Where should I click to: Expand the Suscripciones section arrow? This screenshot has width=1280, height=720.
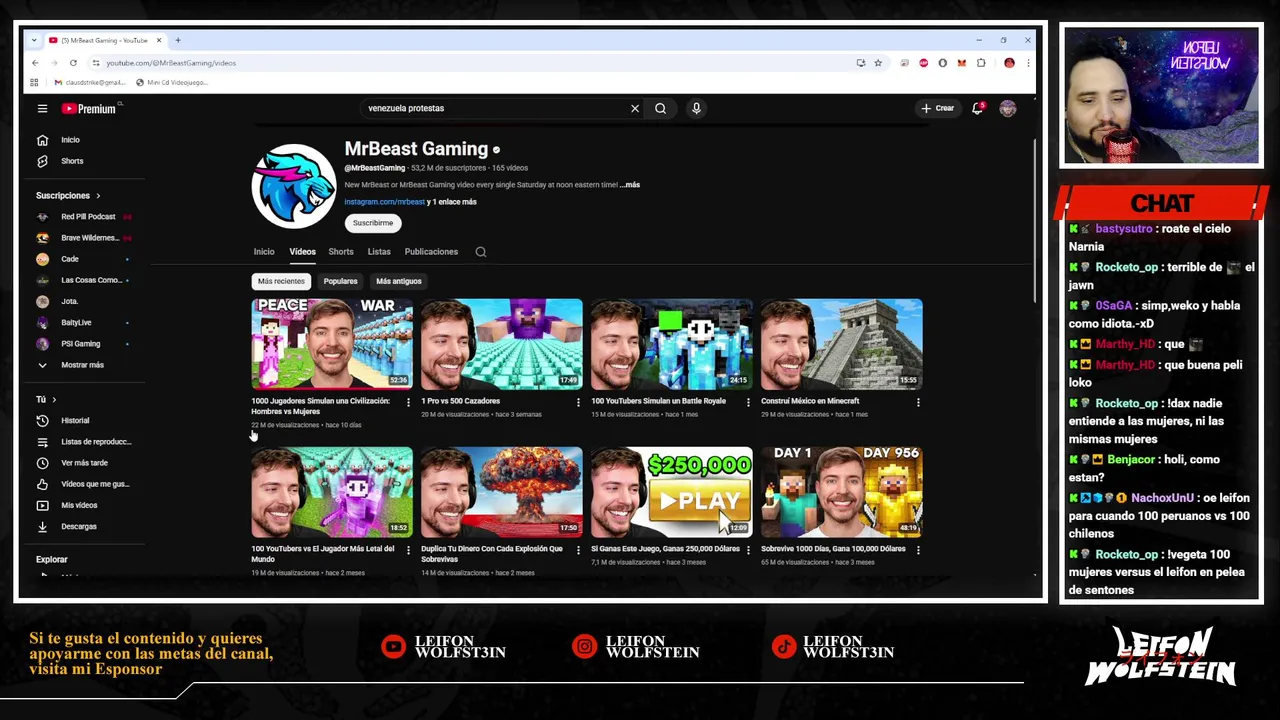point(98,196)
